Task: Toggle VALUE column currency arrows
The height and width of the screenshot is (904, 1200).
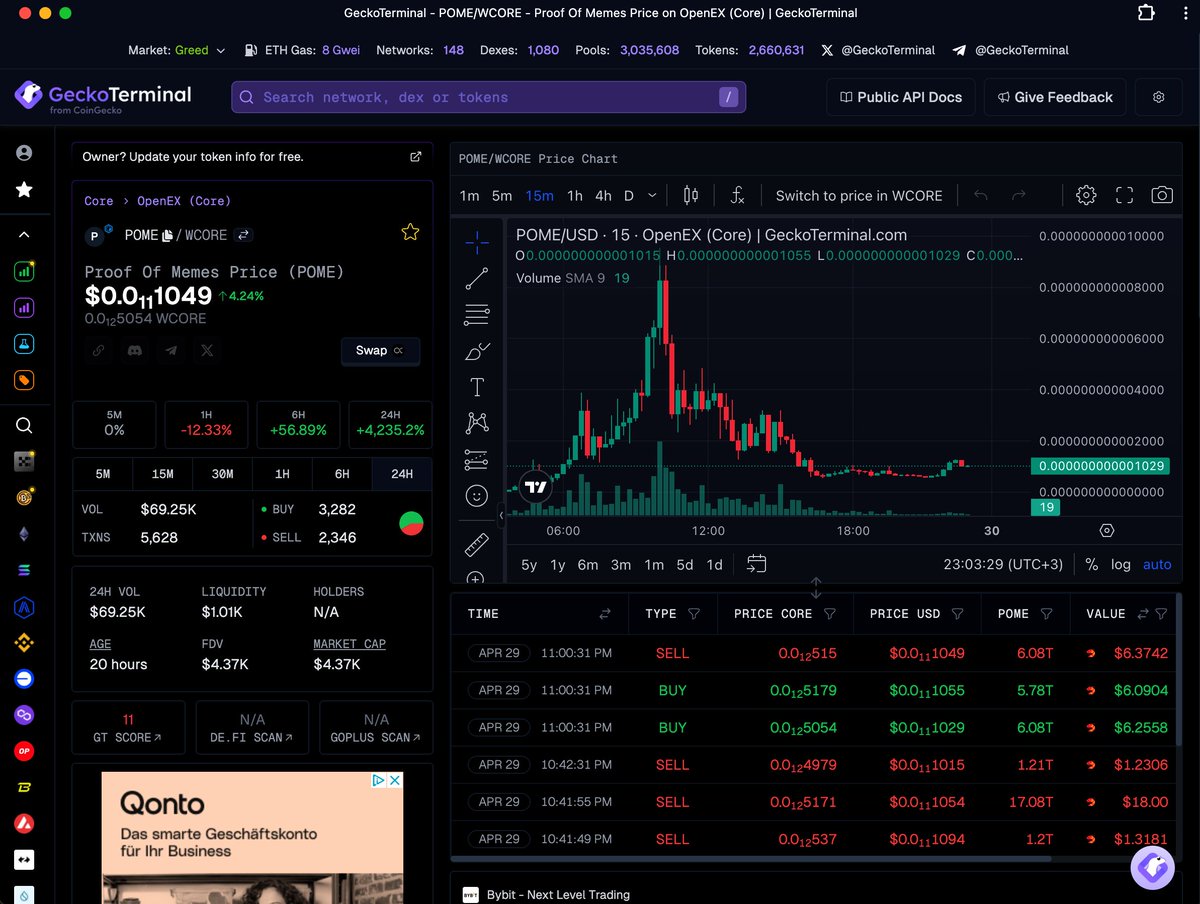Action: pyautogui.click(x=1145, y=614)
